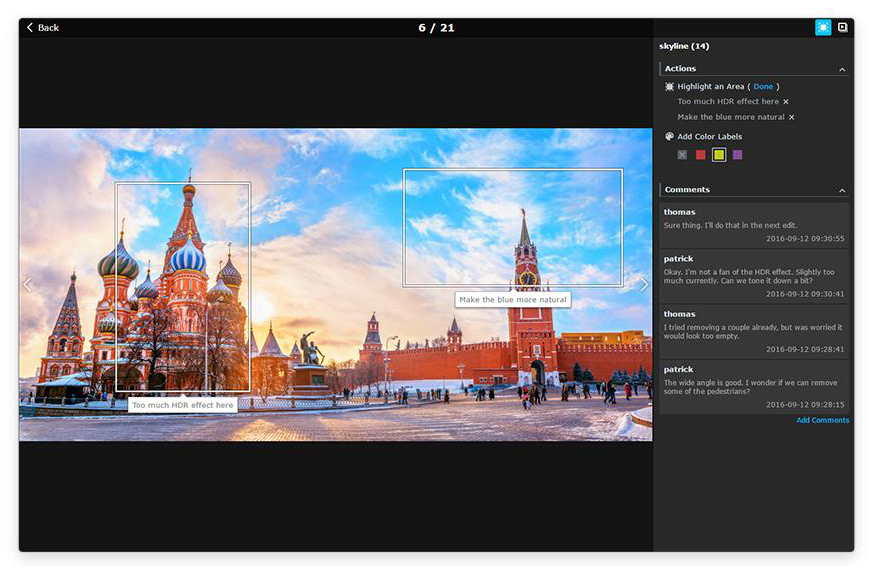Collapse the Comments section
The height and width of the screenshot is (567, 869).
[842, 191]
